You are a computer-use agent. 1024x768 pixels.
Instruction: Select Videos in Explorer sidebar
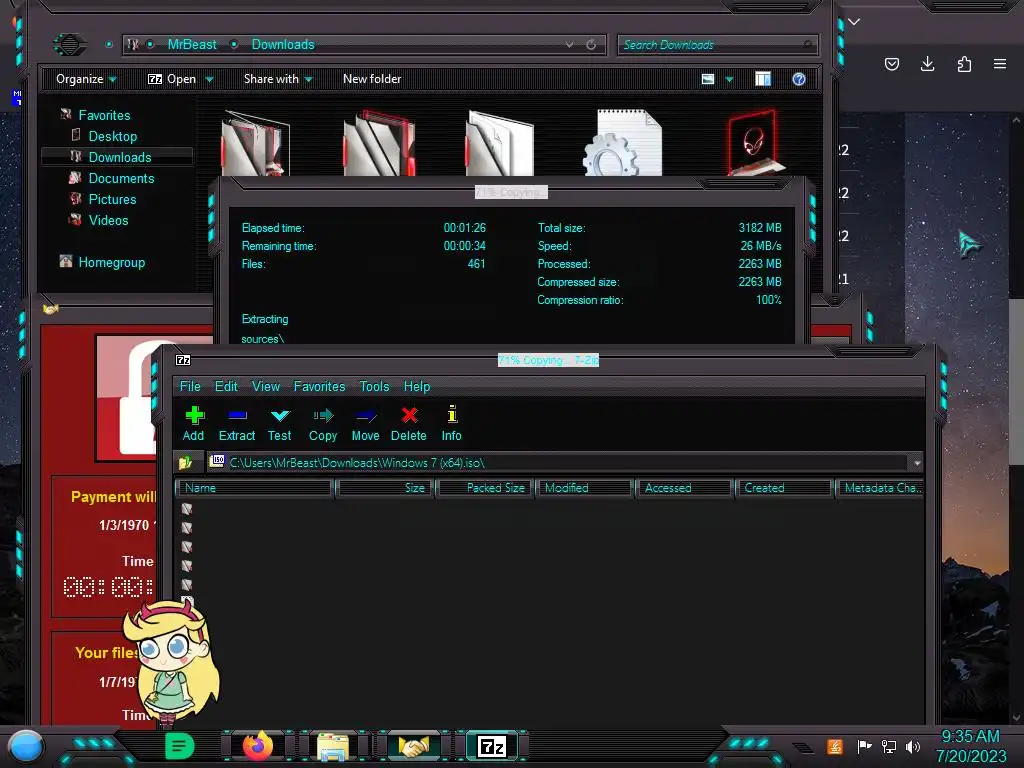(x=108, y=220)
